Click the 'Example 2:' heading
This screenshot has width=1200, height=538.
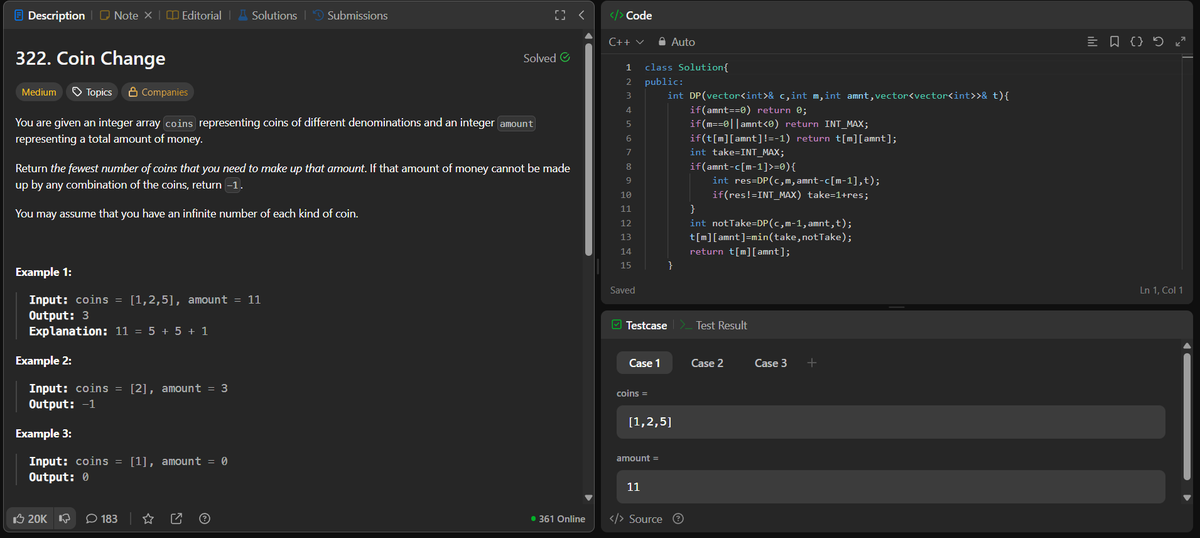pyautogui.click(x=45, y=360)
